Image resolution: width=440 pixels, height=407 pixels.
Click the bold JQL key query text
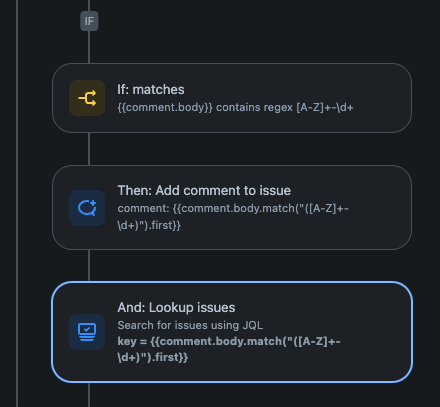(x=229, y=349)
